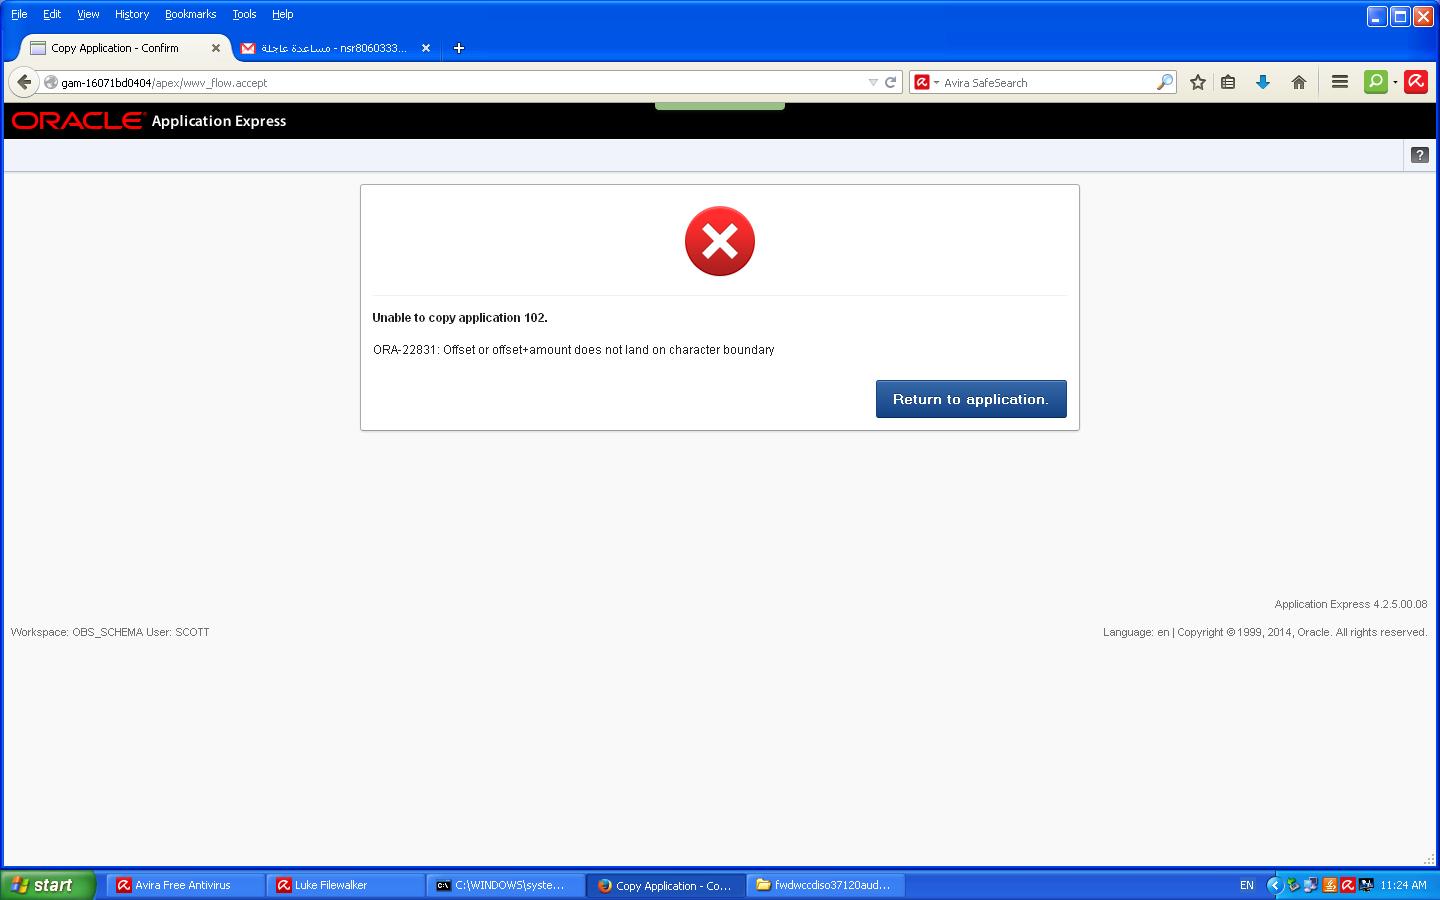Open the Windows start button

pyautogui.click(x=48, y=885)
